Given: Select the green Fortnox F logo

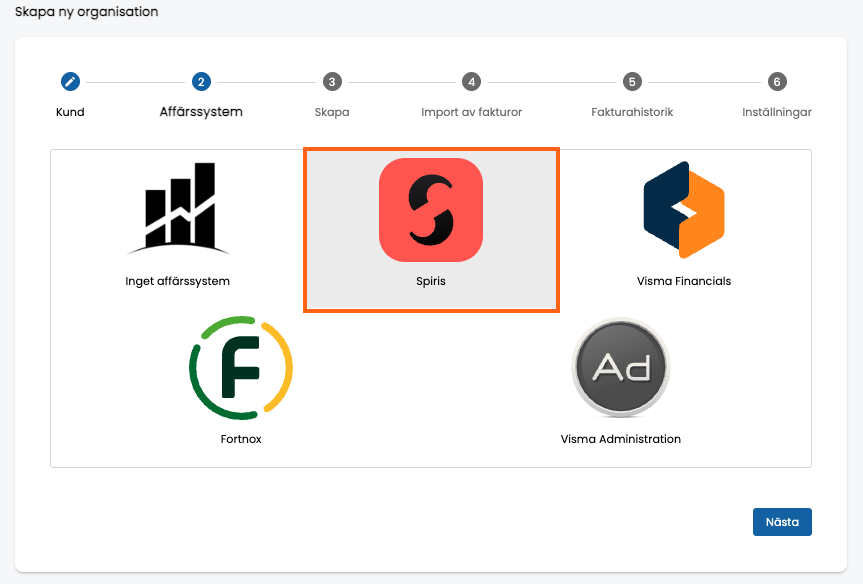Looking at the screenshot, I should pyautogui.click(x=241, y=368).
